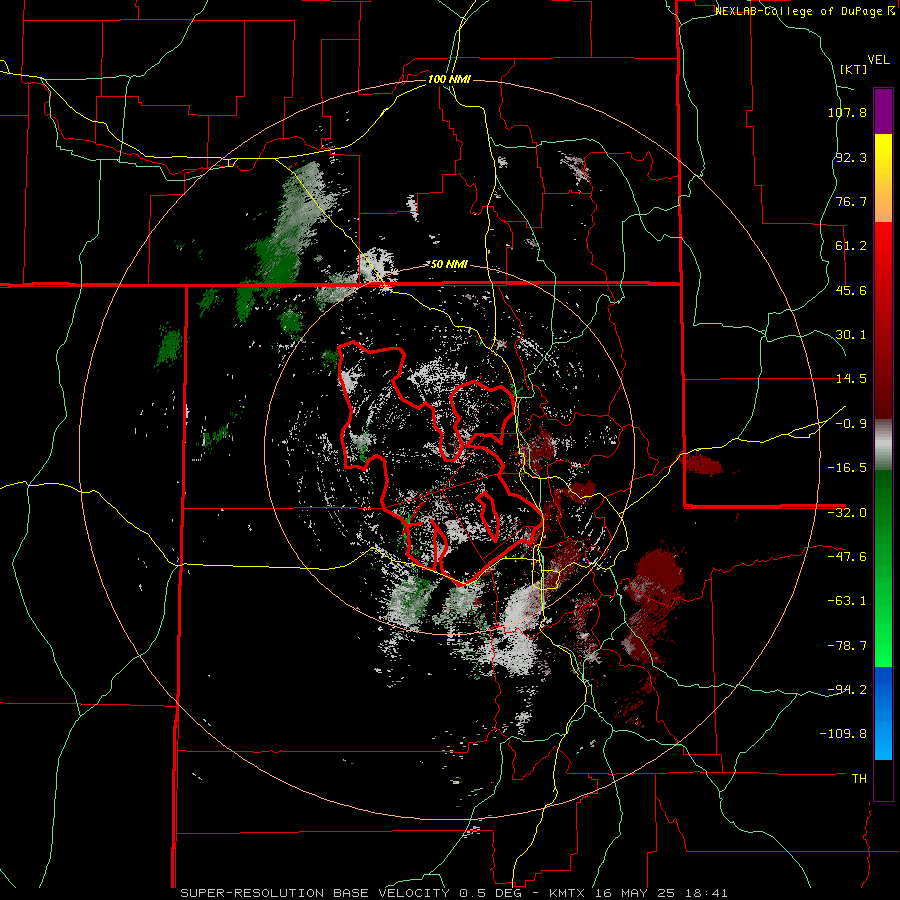The image size is (900, 900).
Task: Click the 14.5 legend value
Action: 851,379
